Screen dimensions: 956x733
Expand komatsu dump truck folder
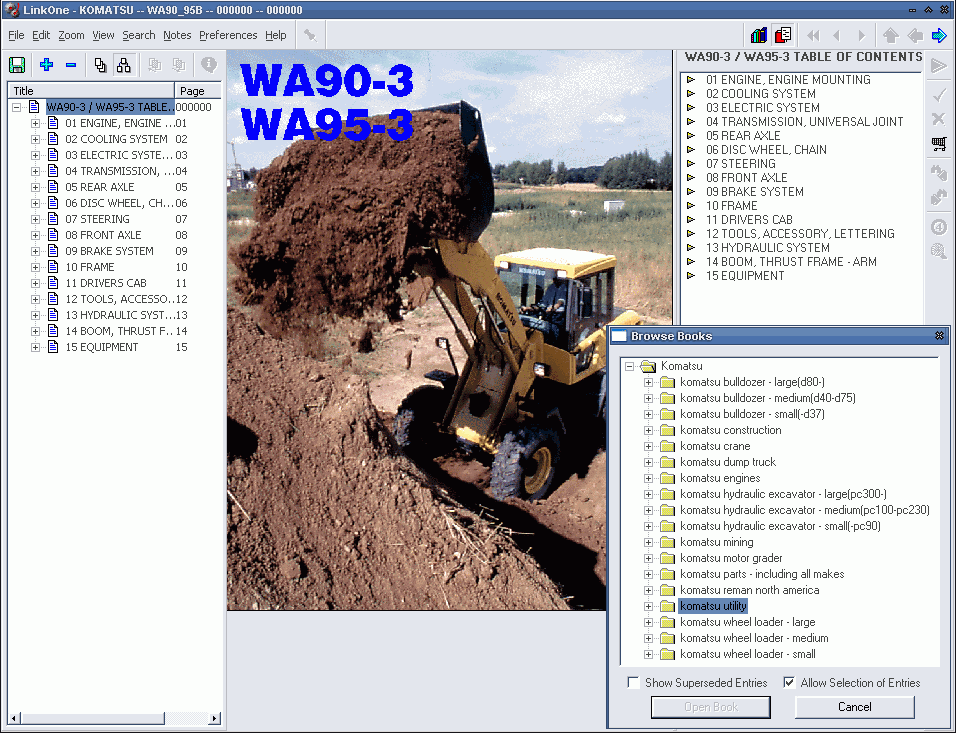point(648,462)
